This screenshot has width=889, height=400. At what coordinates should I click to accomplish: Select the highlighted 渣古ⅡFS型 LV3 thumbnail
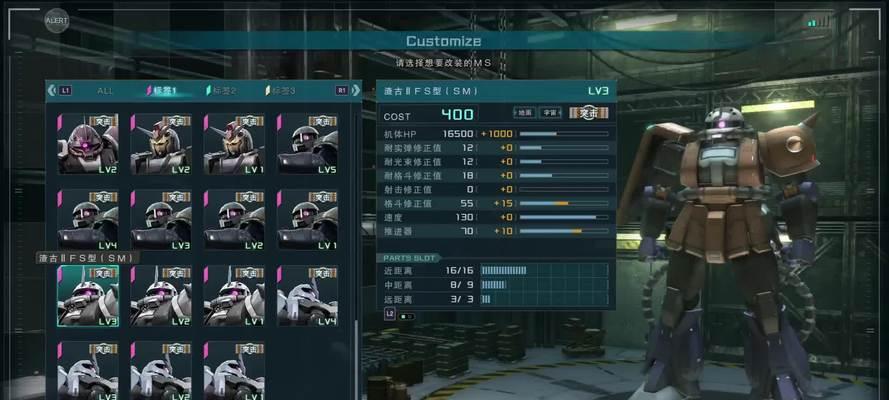click(88, 296)
